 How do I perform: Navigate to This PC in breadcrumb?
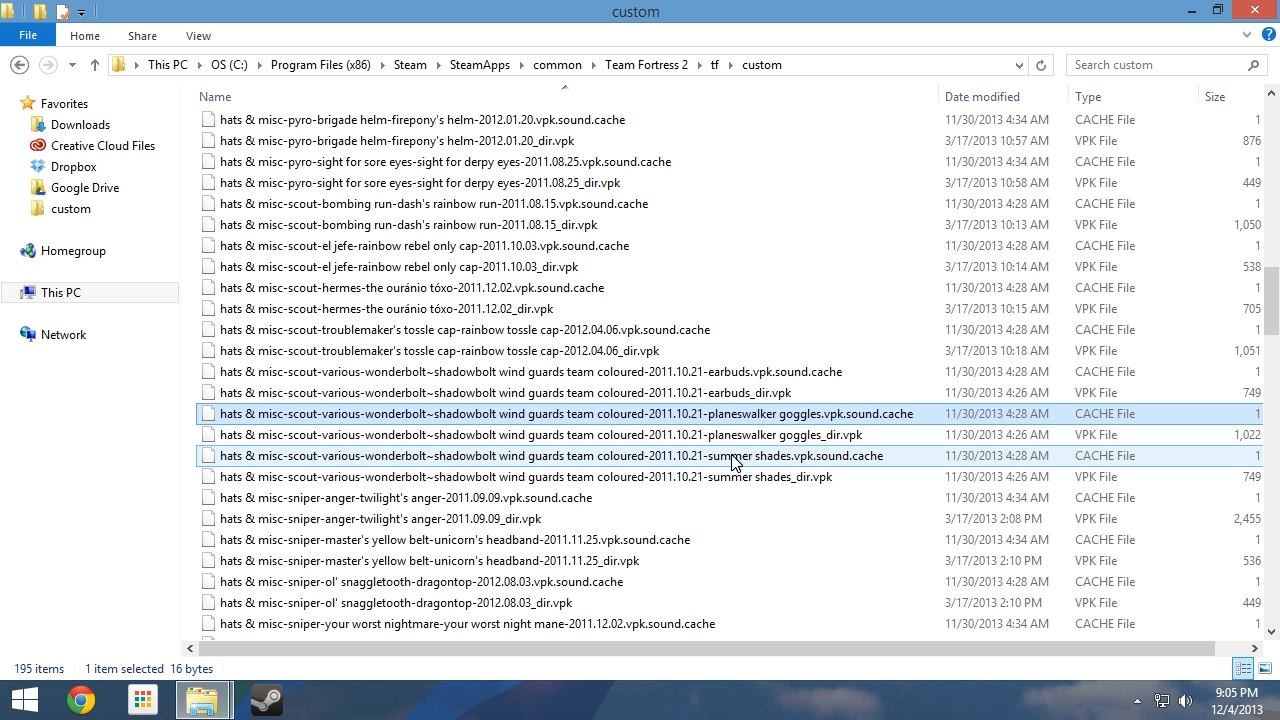(x=167, y=65)
